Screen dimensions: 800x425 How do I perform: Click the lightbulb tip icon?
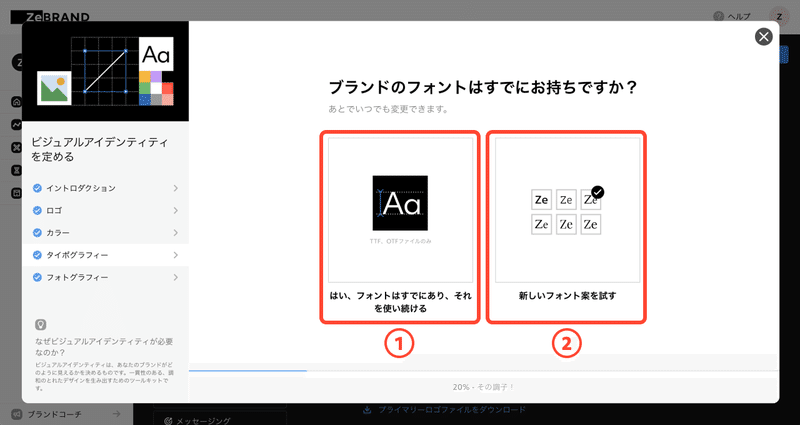pos(40,324)
